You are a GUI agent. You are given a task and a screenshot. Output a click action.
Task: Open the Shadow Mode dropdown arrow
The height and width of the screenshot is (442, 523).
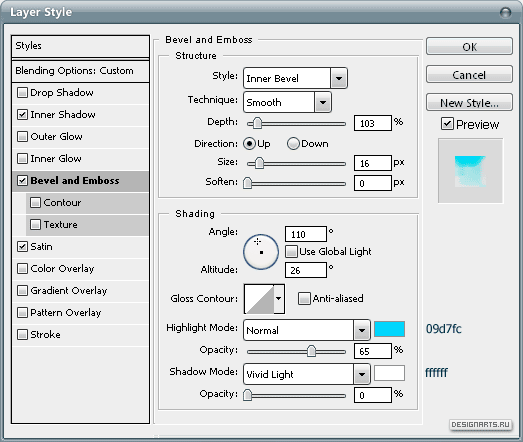point(362,374)
